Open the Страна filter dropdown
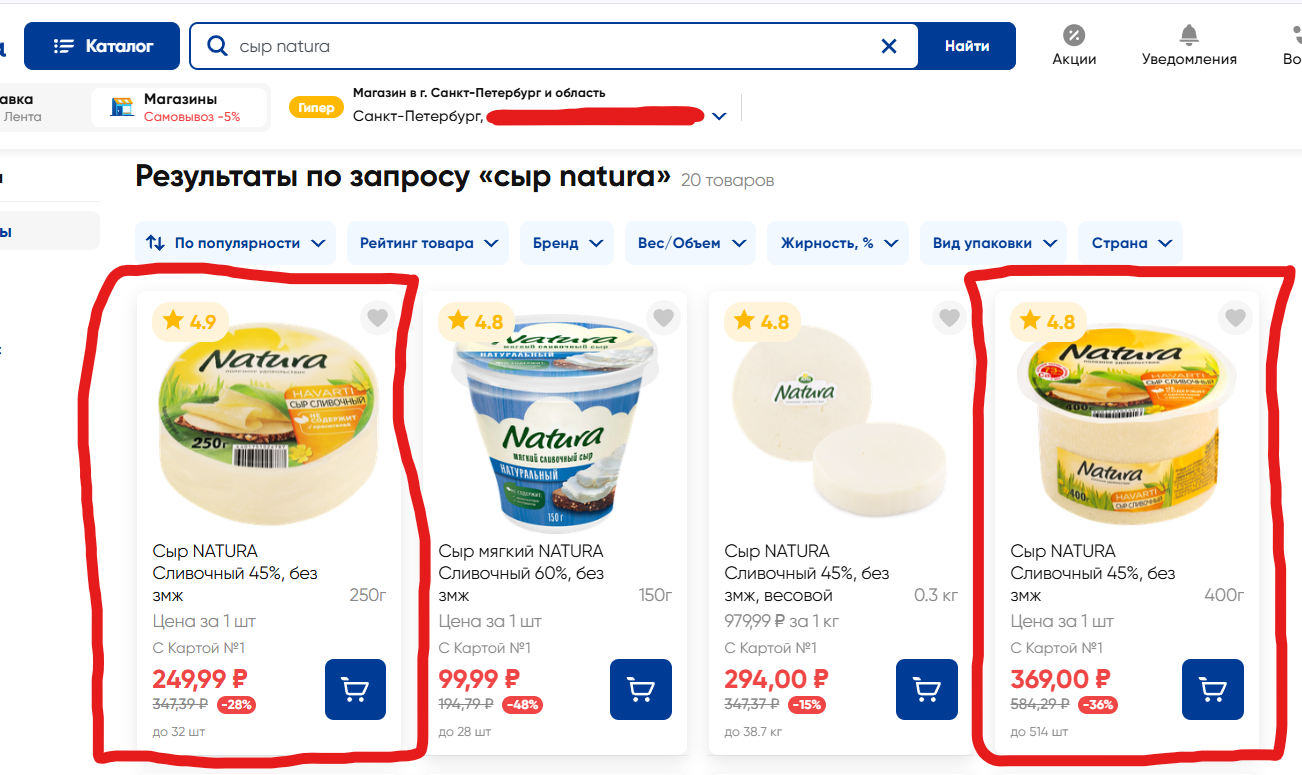 click(x=1131, y=243)
